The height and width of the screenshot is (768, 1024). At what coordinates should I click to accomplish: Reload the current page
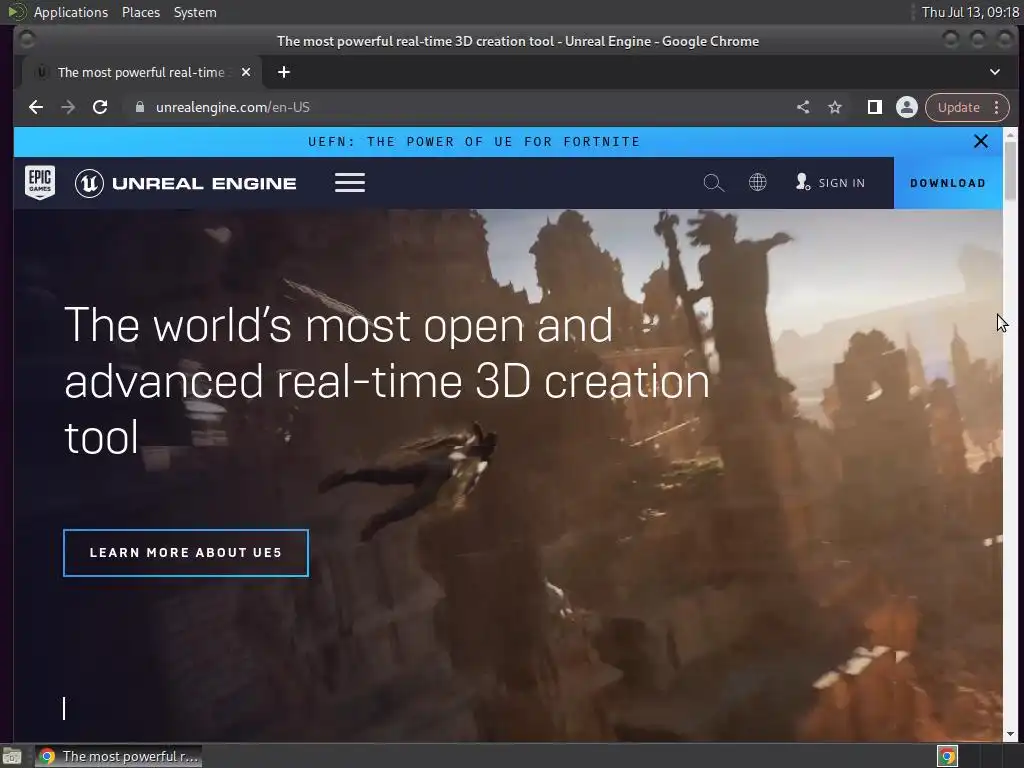tap(100, 107)
